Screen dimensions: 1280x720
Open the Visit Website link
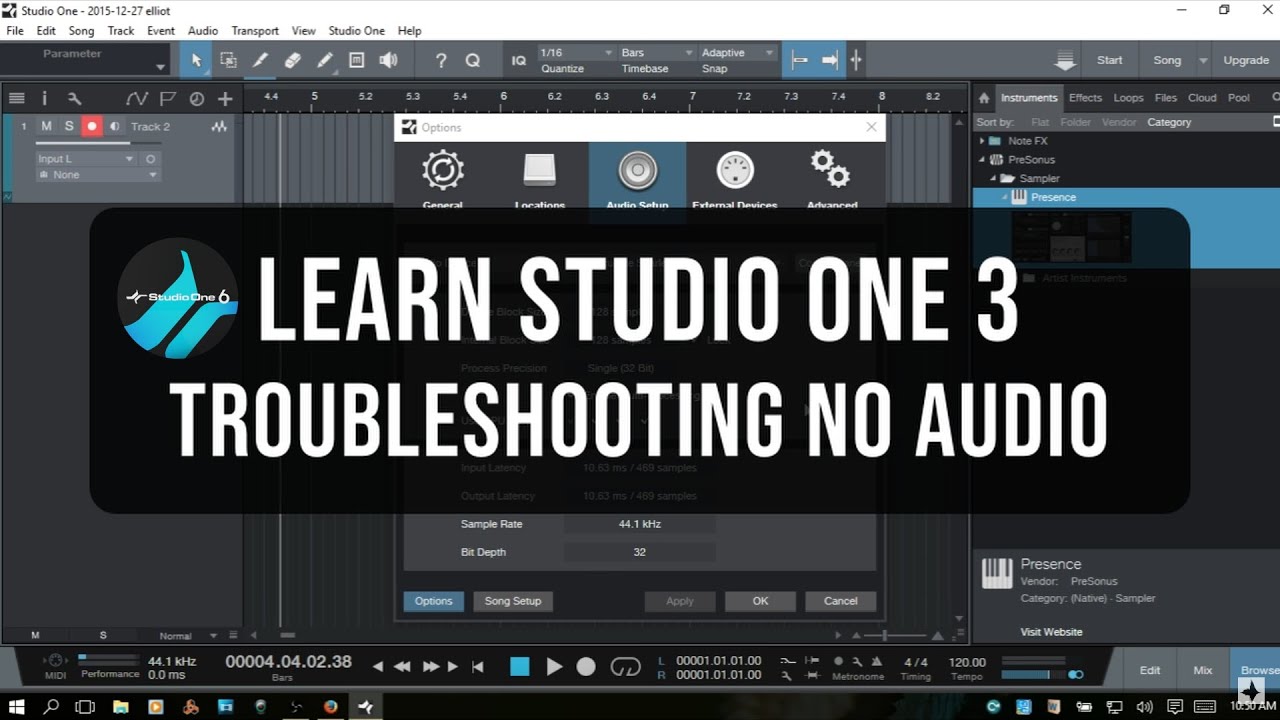click(x=1051, y=632)
